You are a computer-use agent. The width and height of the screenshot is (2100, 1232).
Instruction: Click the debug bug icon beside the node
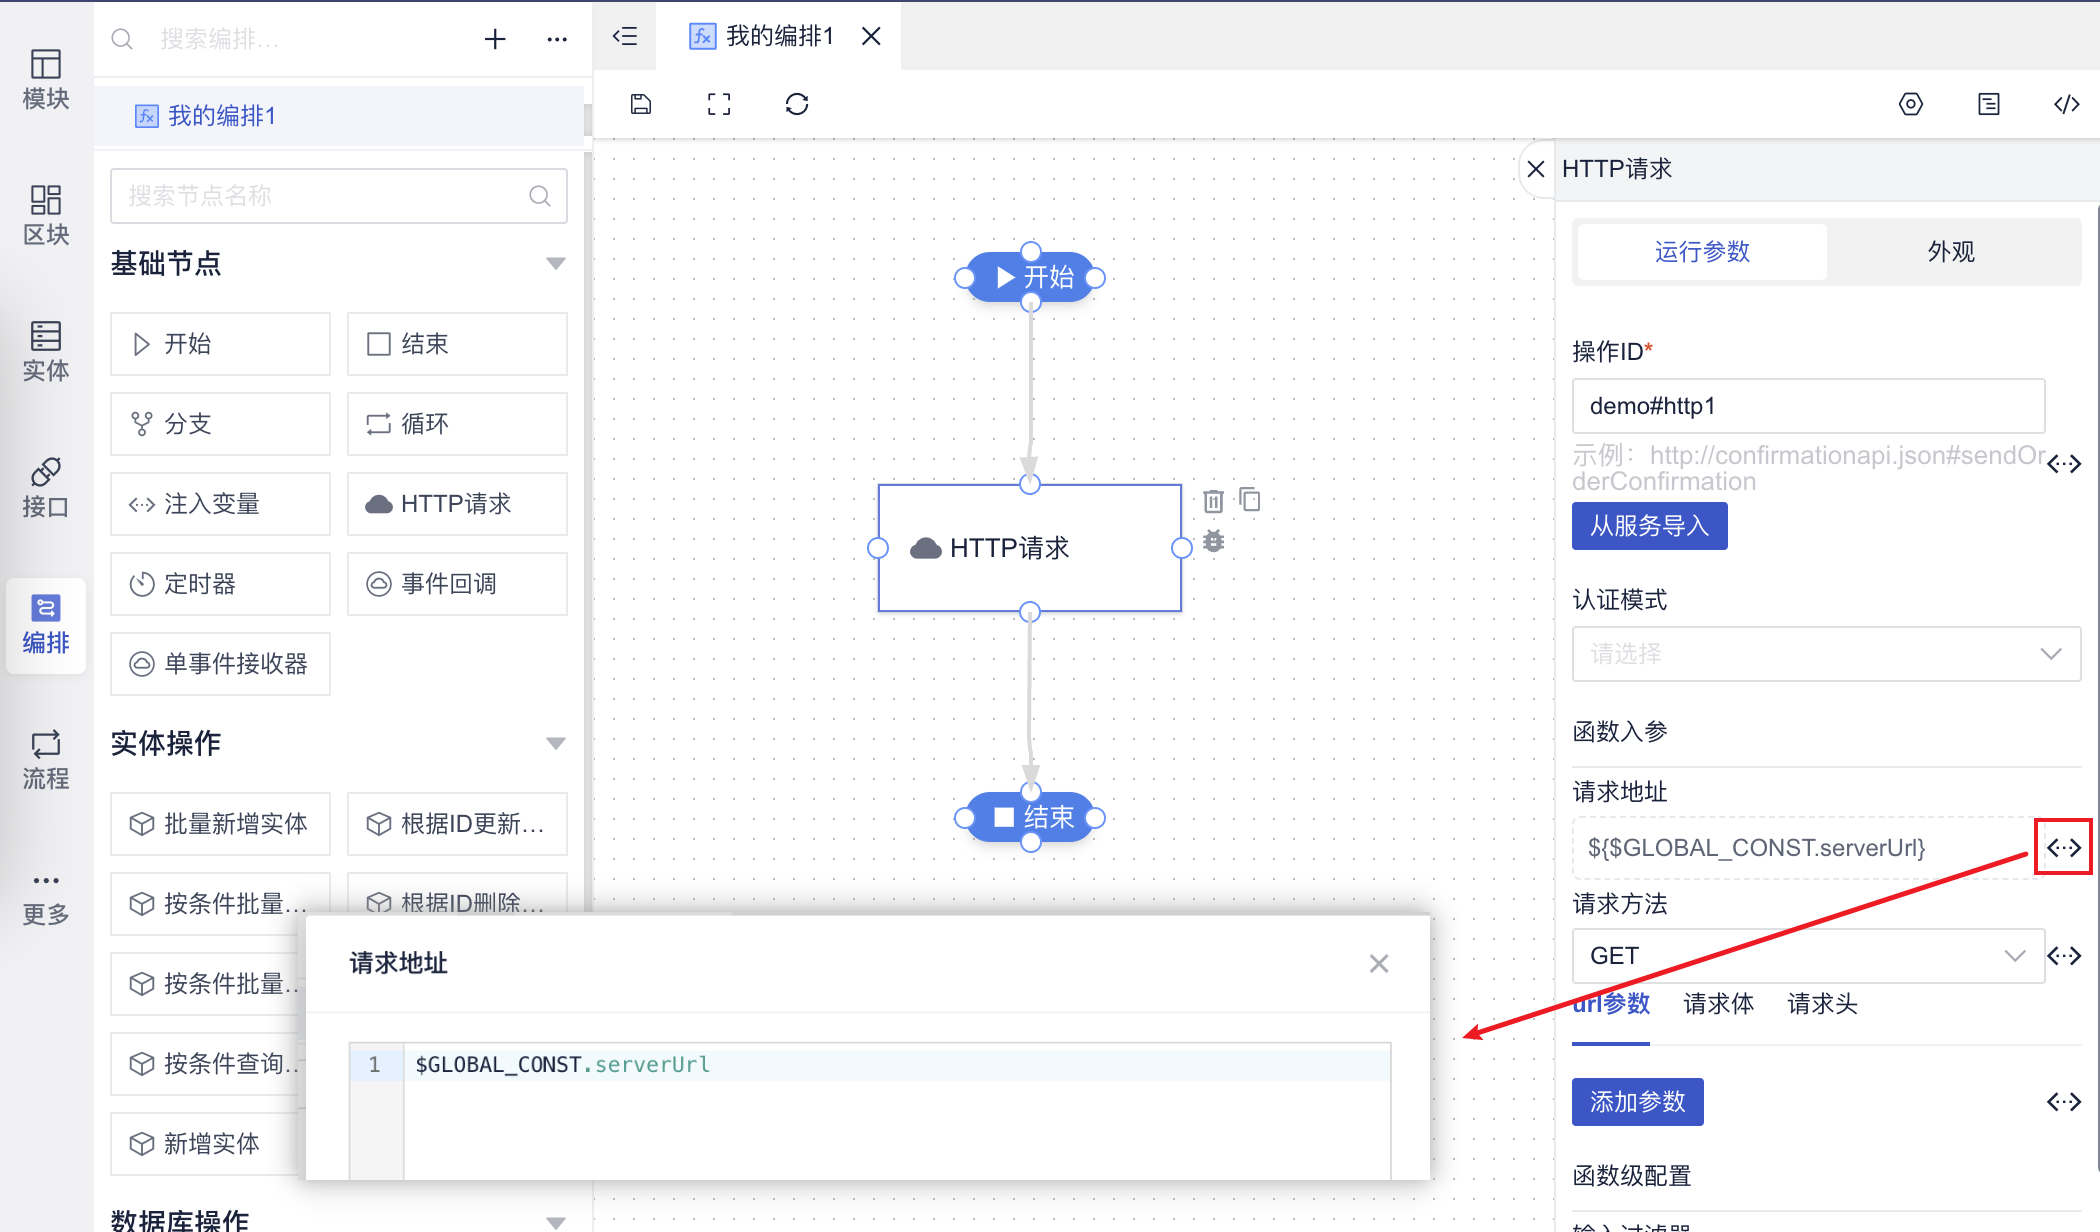click(x=1214, y=542)
